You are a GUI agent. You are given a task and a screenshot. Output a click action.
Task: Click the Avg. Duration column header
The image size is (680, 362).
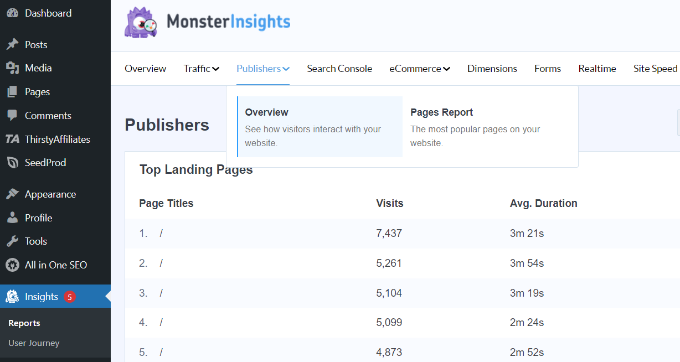coord(543,203)
